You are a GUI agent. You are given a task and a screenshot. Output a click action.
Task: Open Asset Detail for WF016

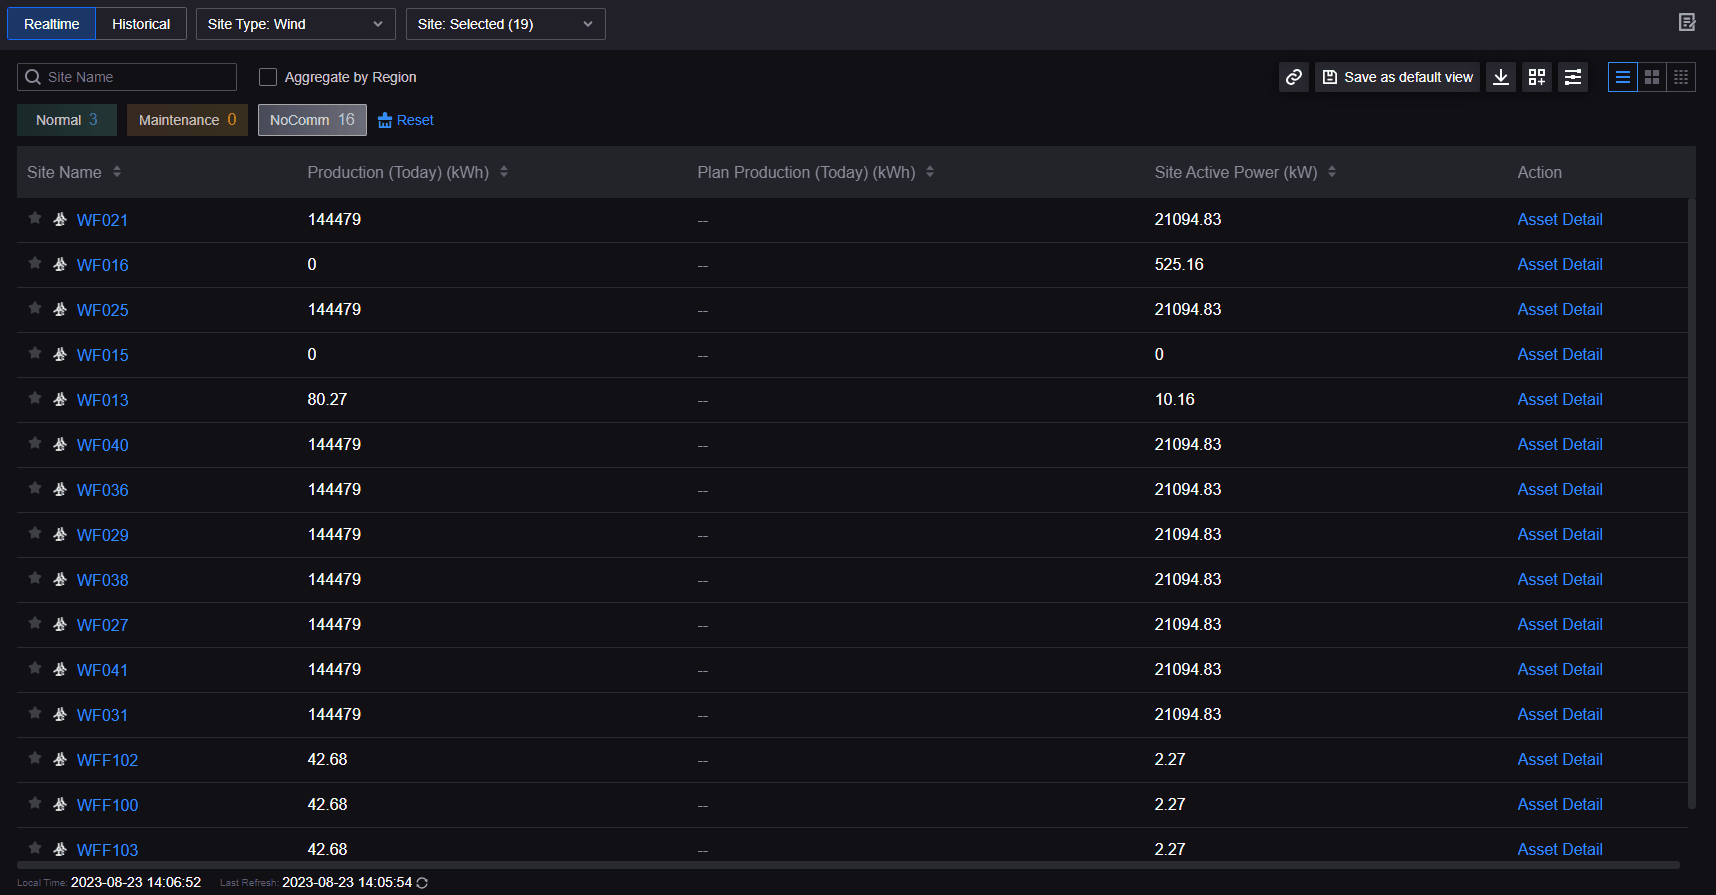pyautogui.click(x=1560, y=264)
